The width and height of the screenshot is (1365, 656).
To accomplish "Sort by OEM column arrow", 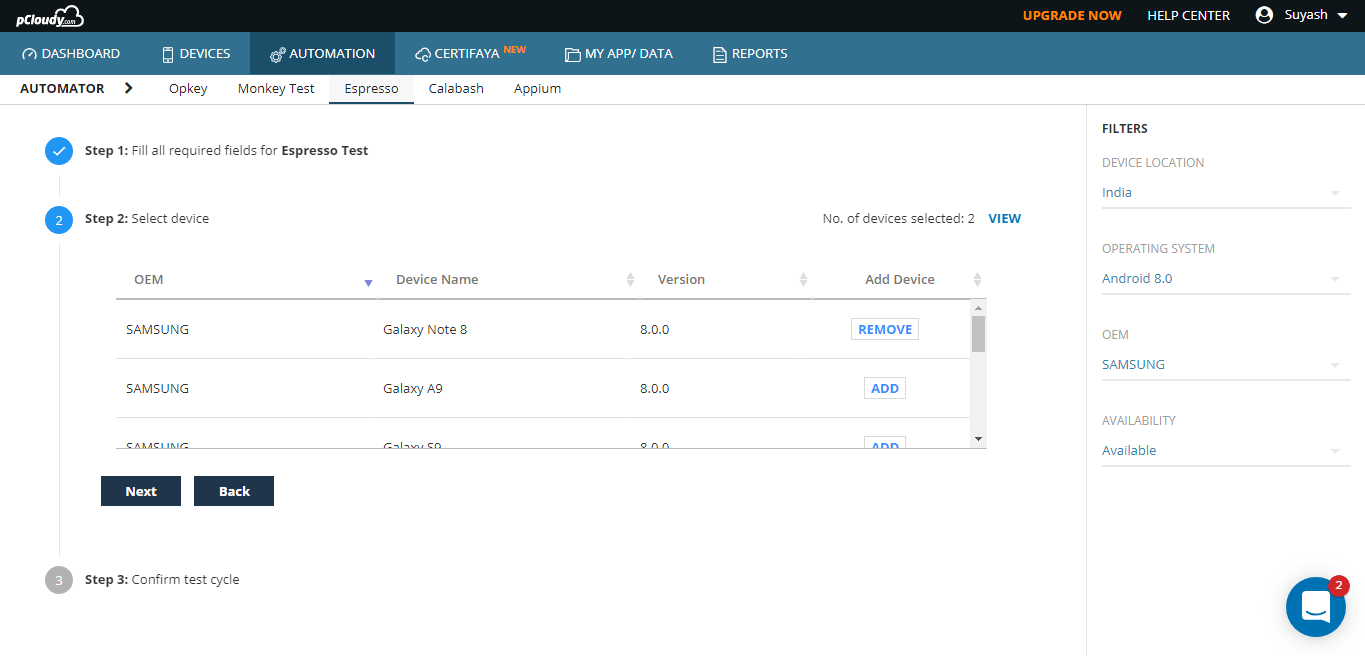I will tap(368, 283).
